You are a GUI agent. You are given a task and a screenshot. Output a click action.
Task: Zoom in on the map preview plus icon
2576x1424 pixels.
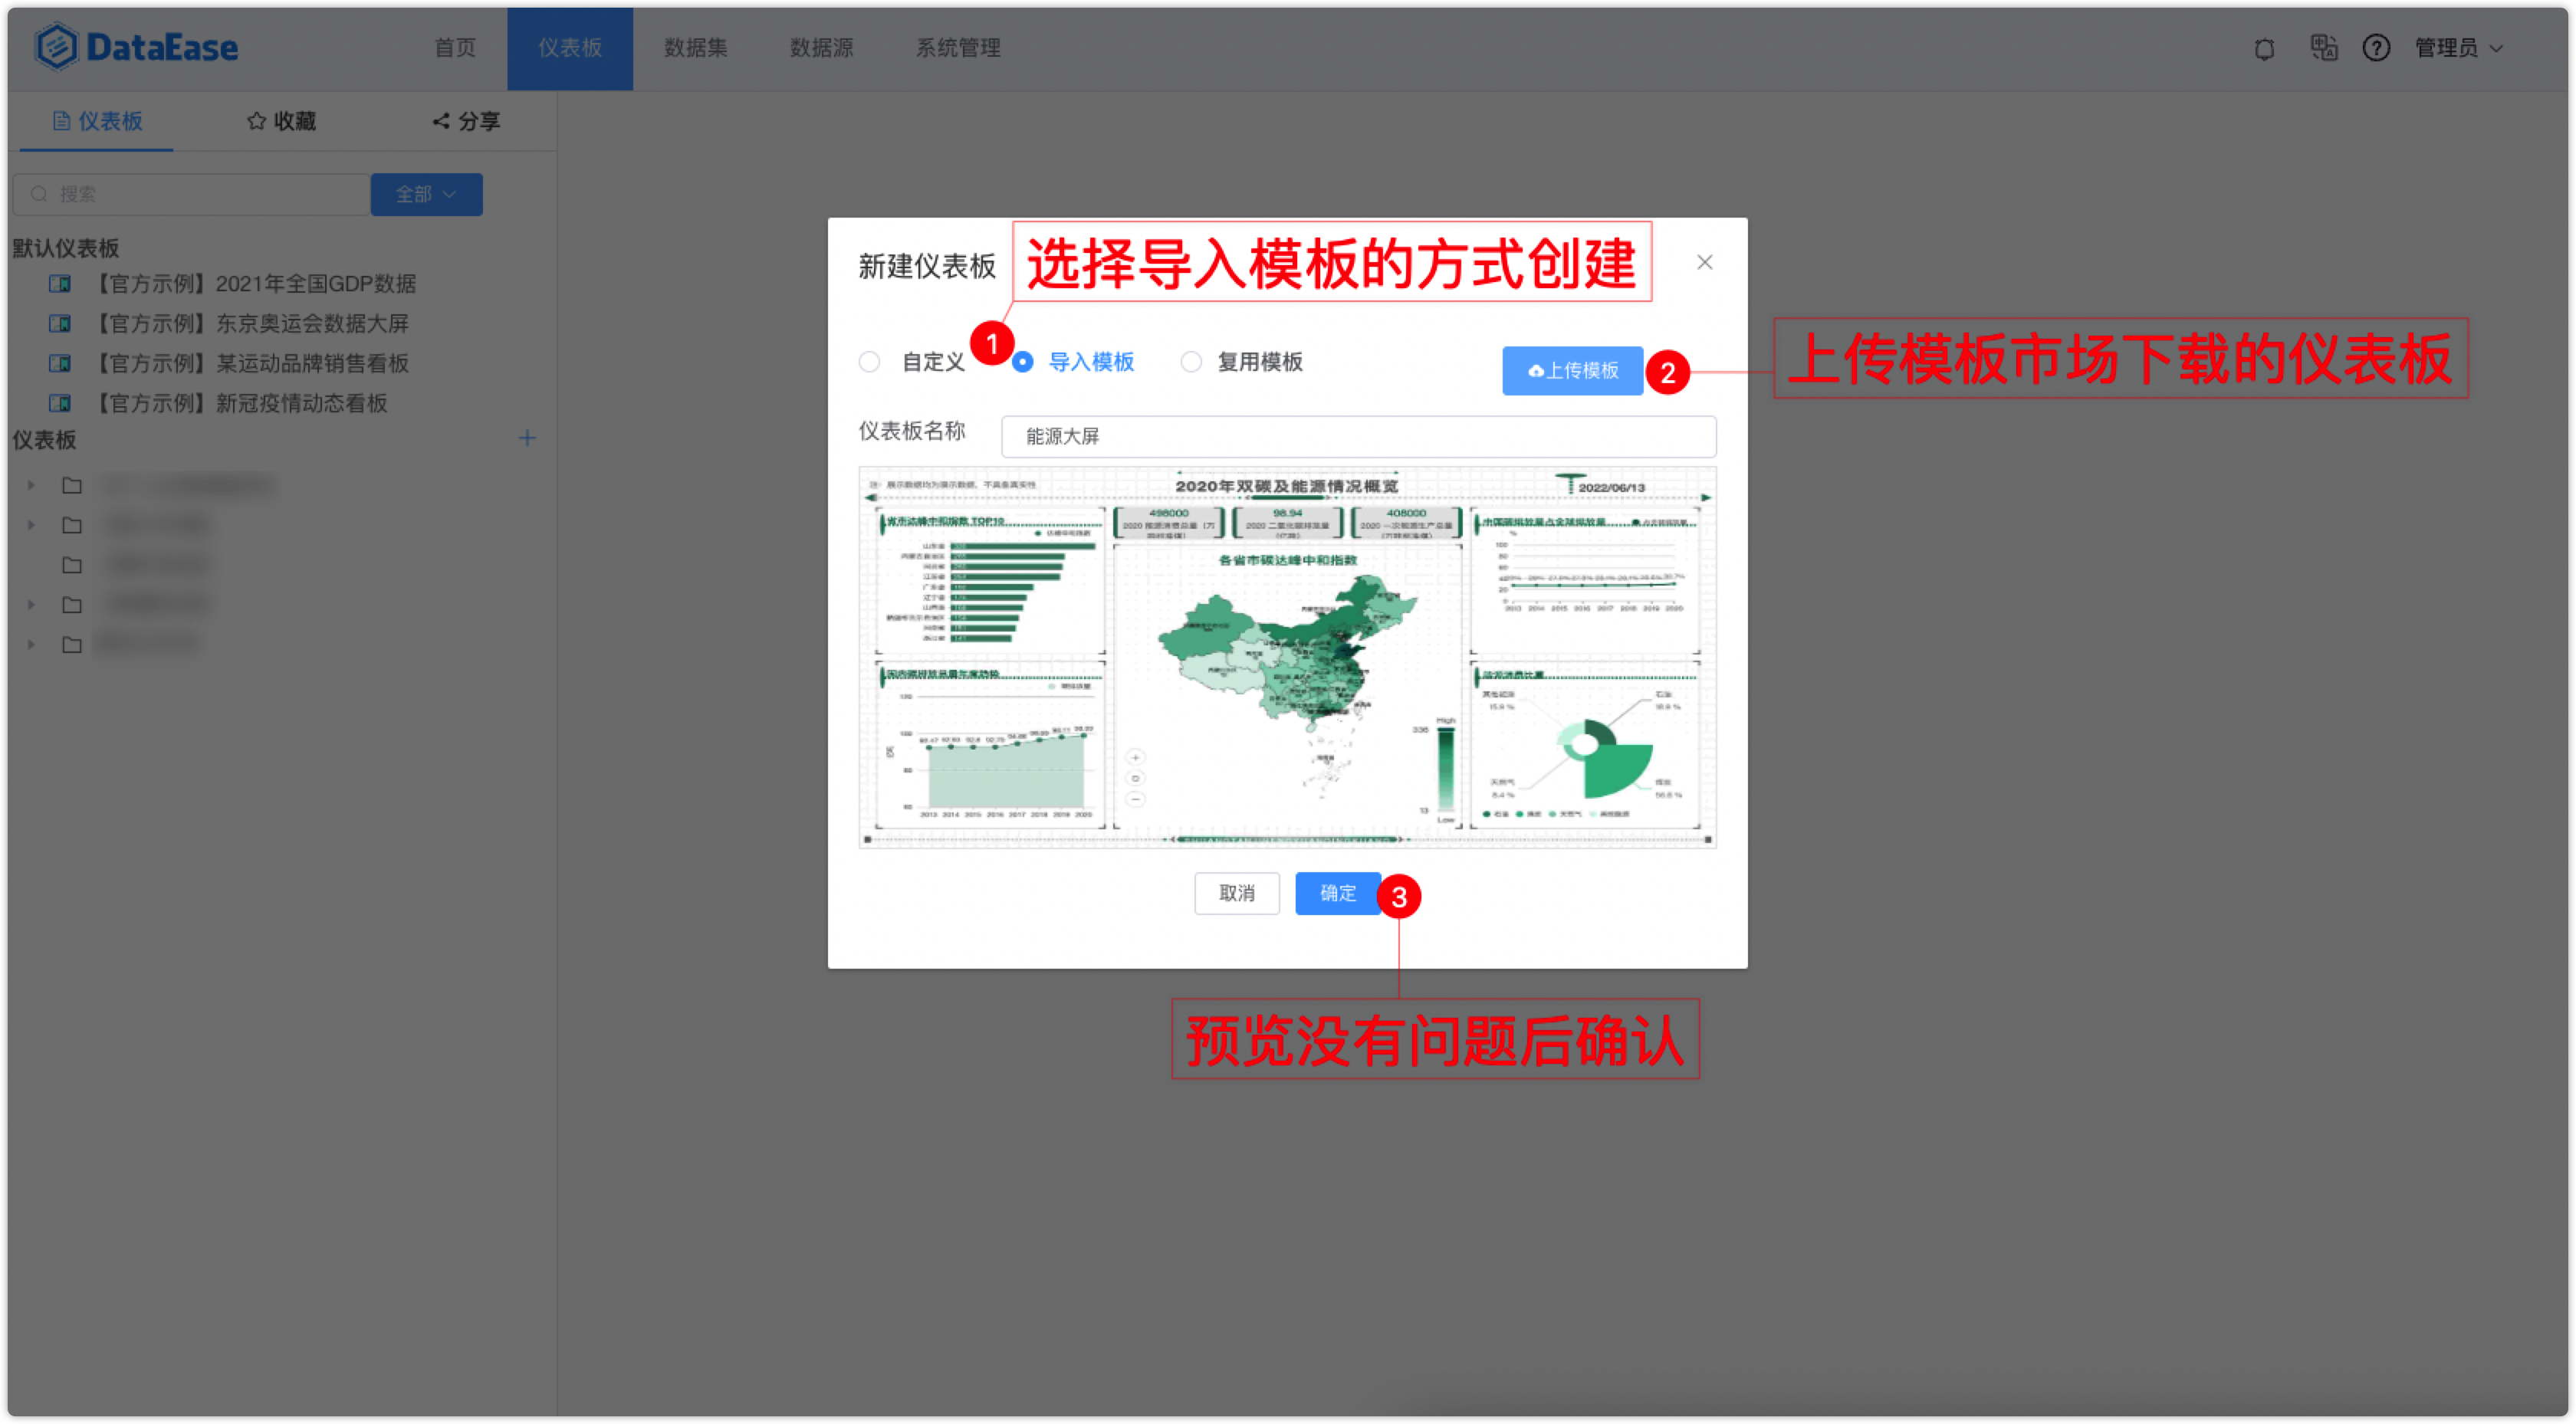(1135, 757)
